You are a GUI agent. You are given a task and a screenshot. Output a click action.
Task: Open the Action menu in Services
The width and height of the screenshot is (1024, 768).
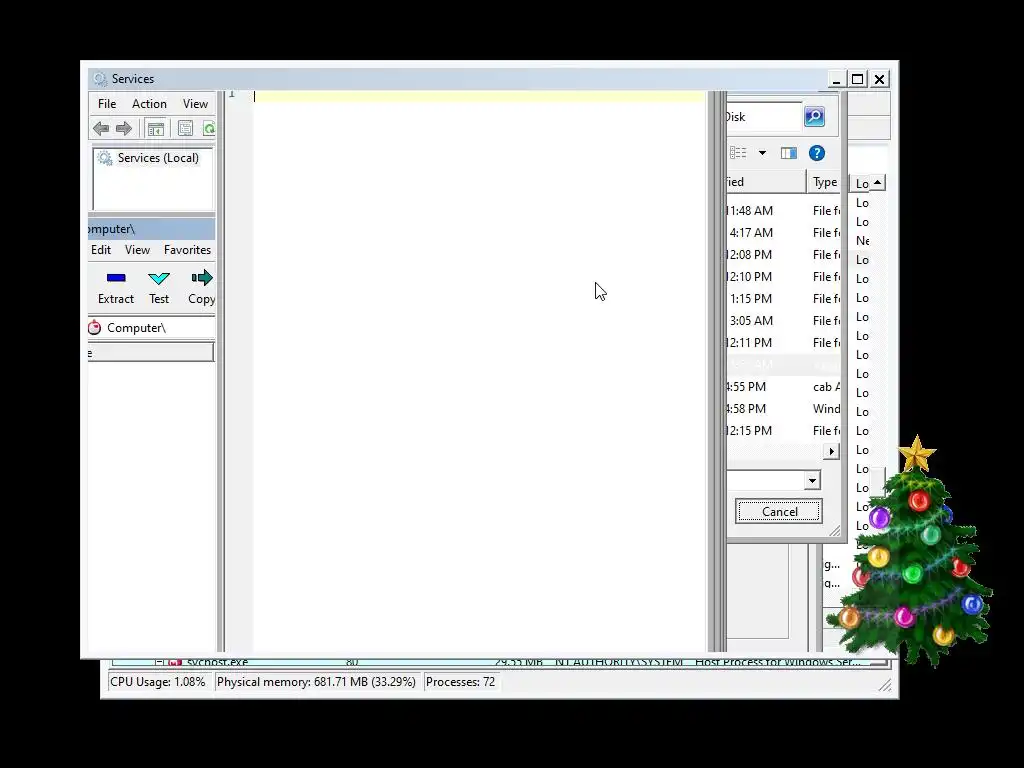(149, 104)
